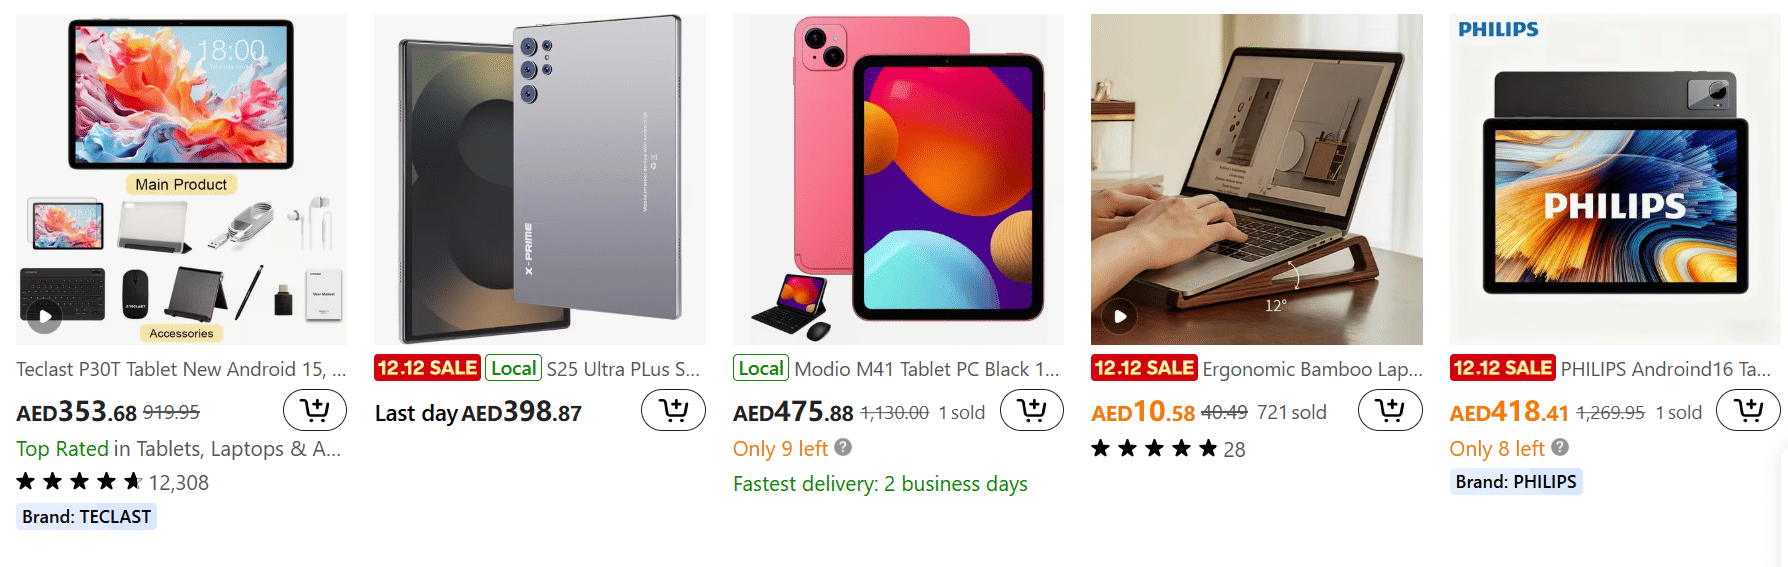Screen dimensions: 1788x567
Task: Play the Teclast product video
Action: [44, 317]
